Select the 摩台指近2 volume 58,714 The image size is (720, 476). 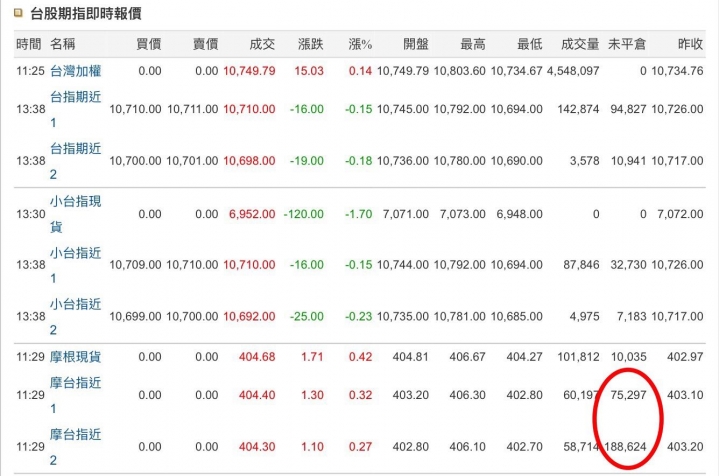tap(581, 447)
